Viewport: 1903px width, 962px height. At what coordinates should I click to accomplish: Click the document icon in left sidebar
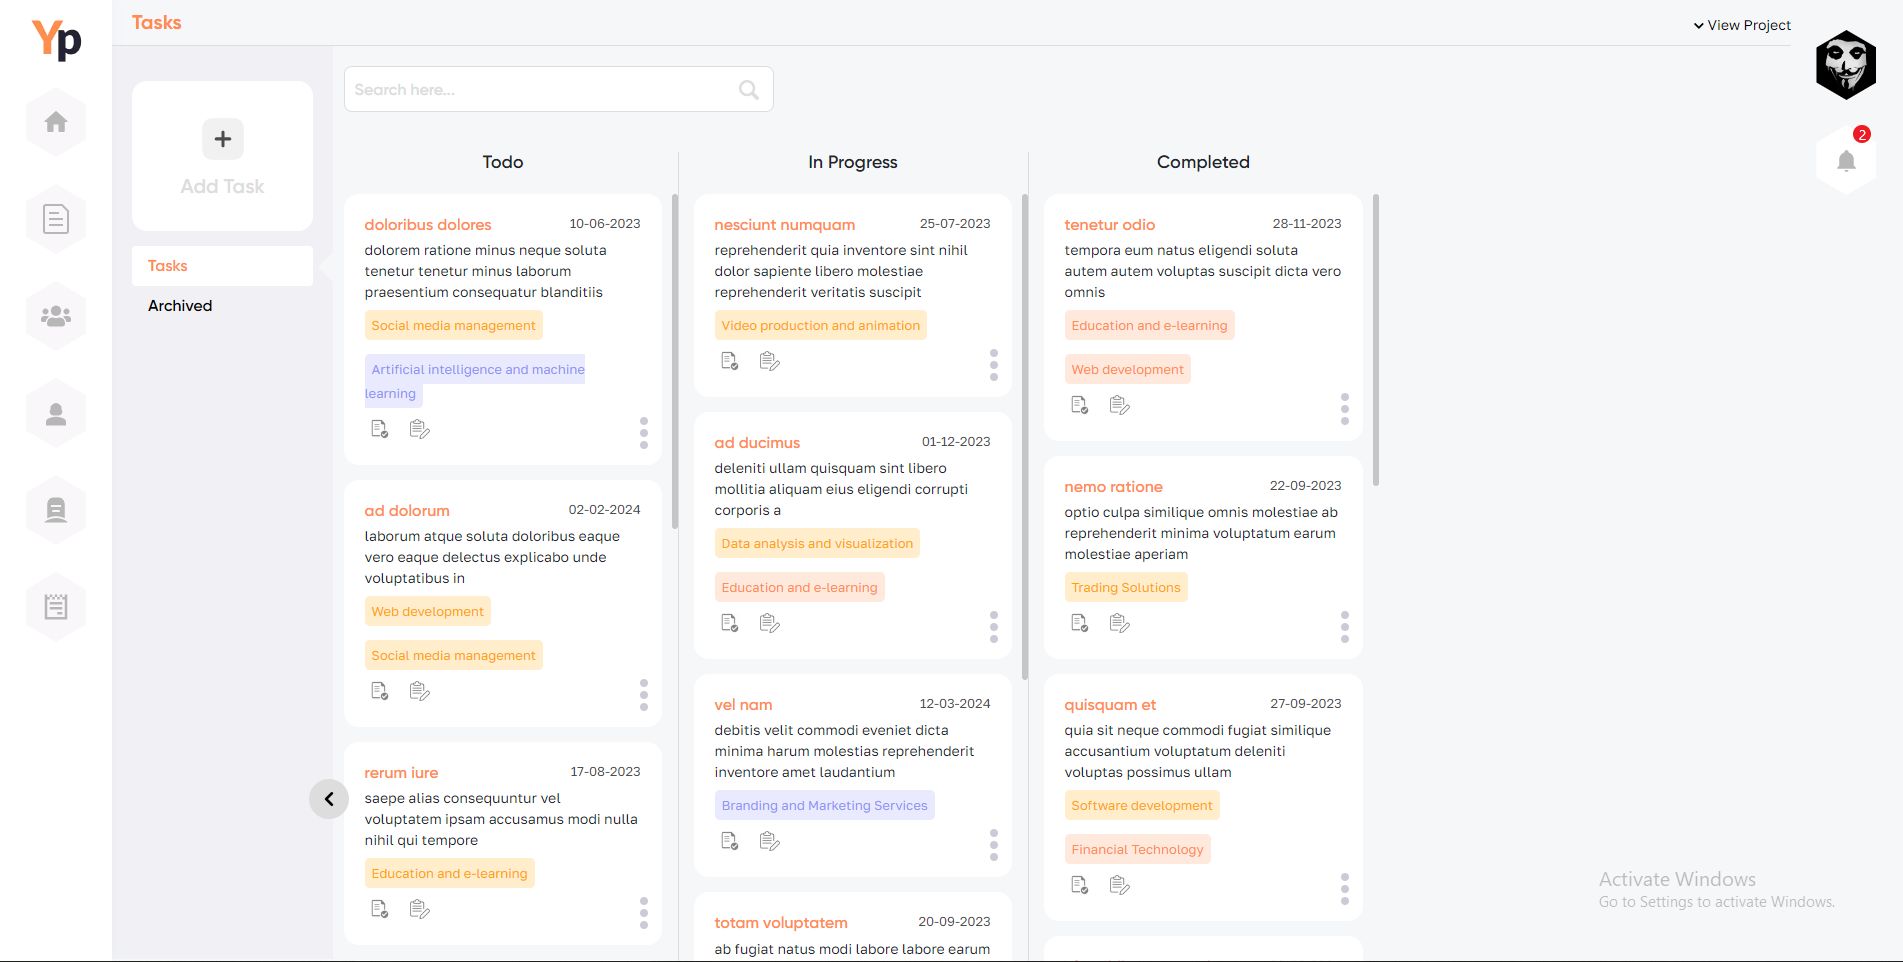56,219
